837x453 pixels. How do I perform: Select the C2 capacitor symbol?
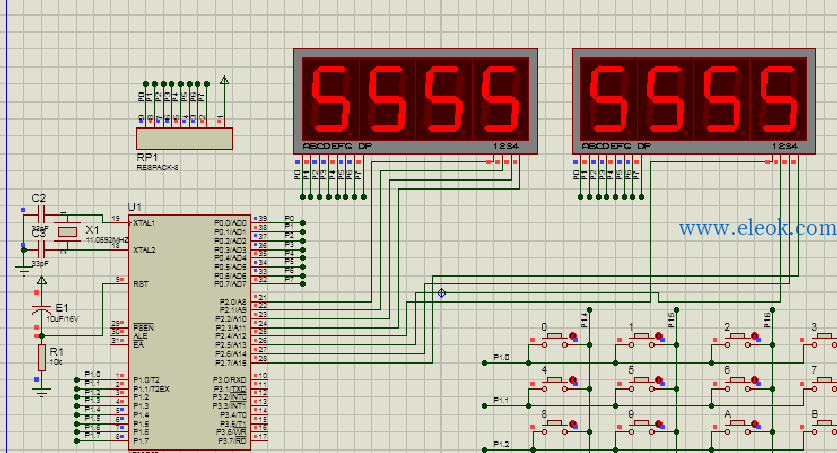pos(41,214)
